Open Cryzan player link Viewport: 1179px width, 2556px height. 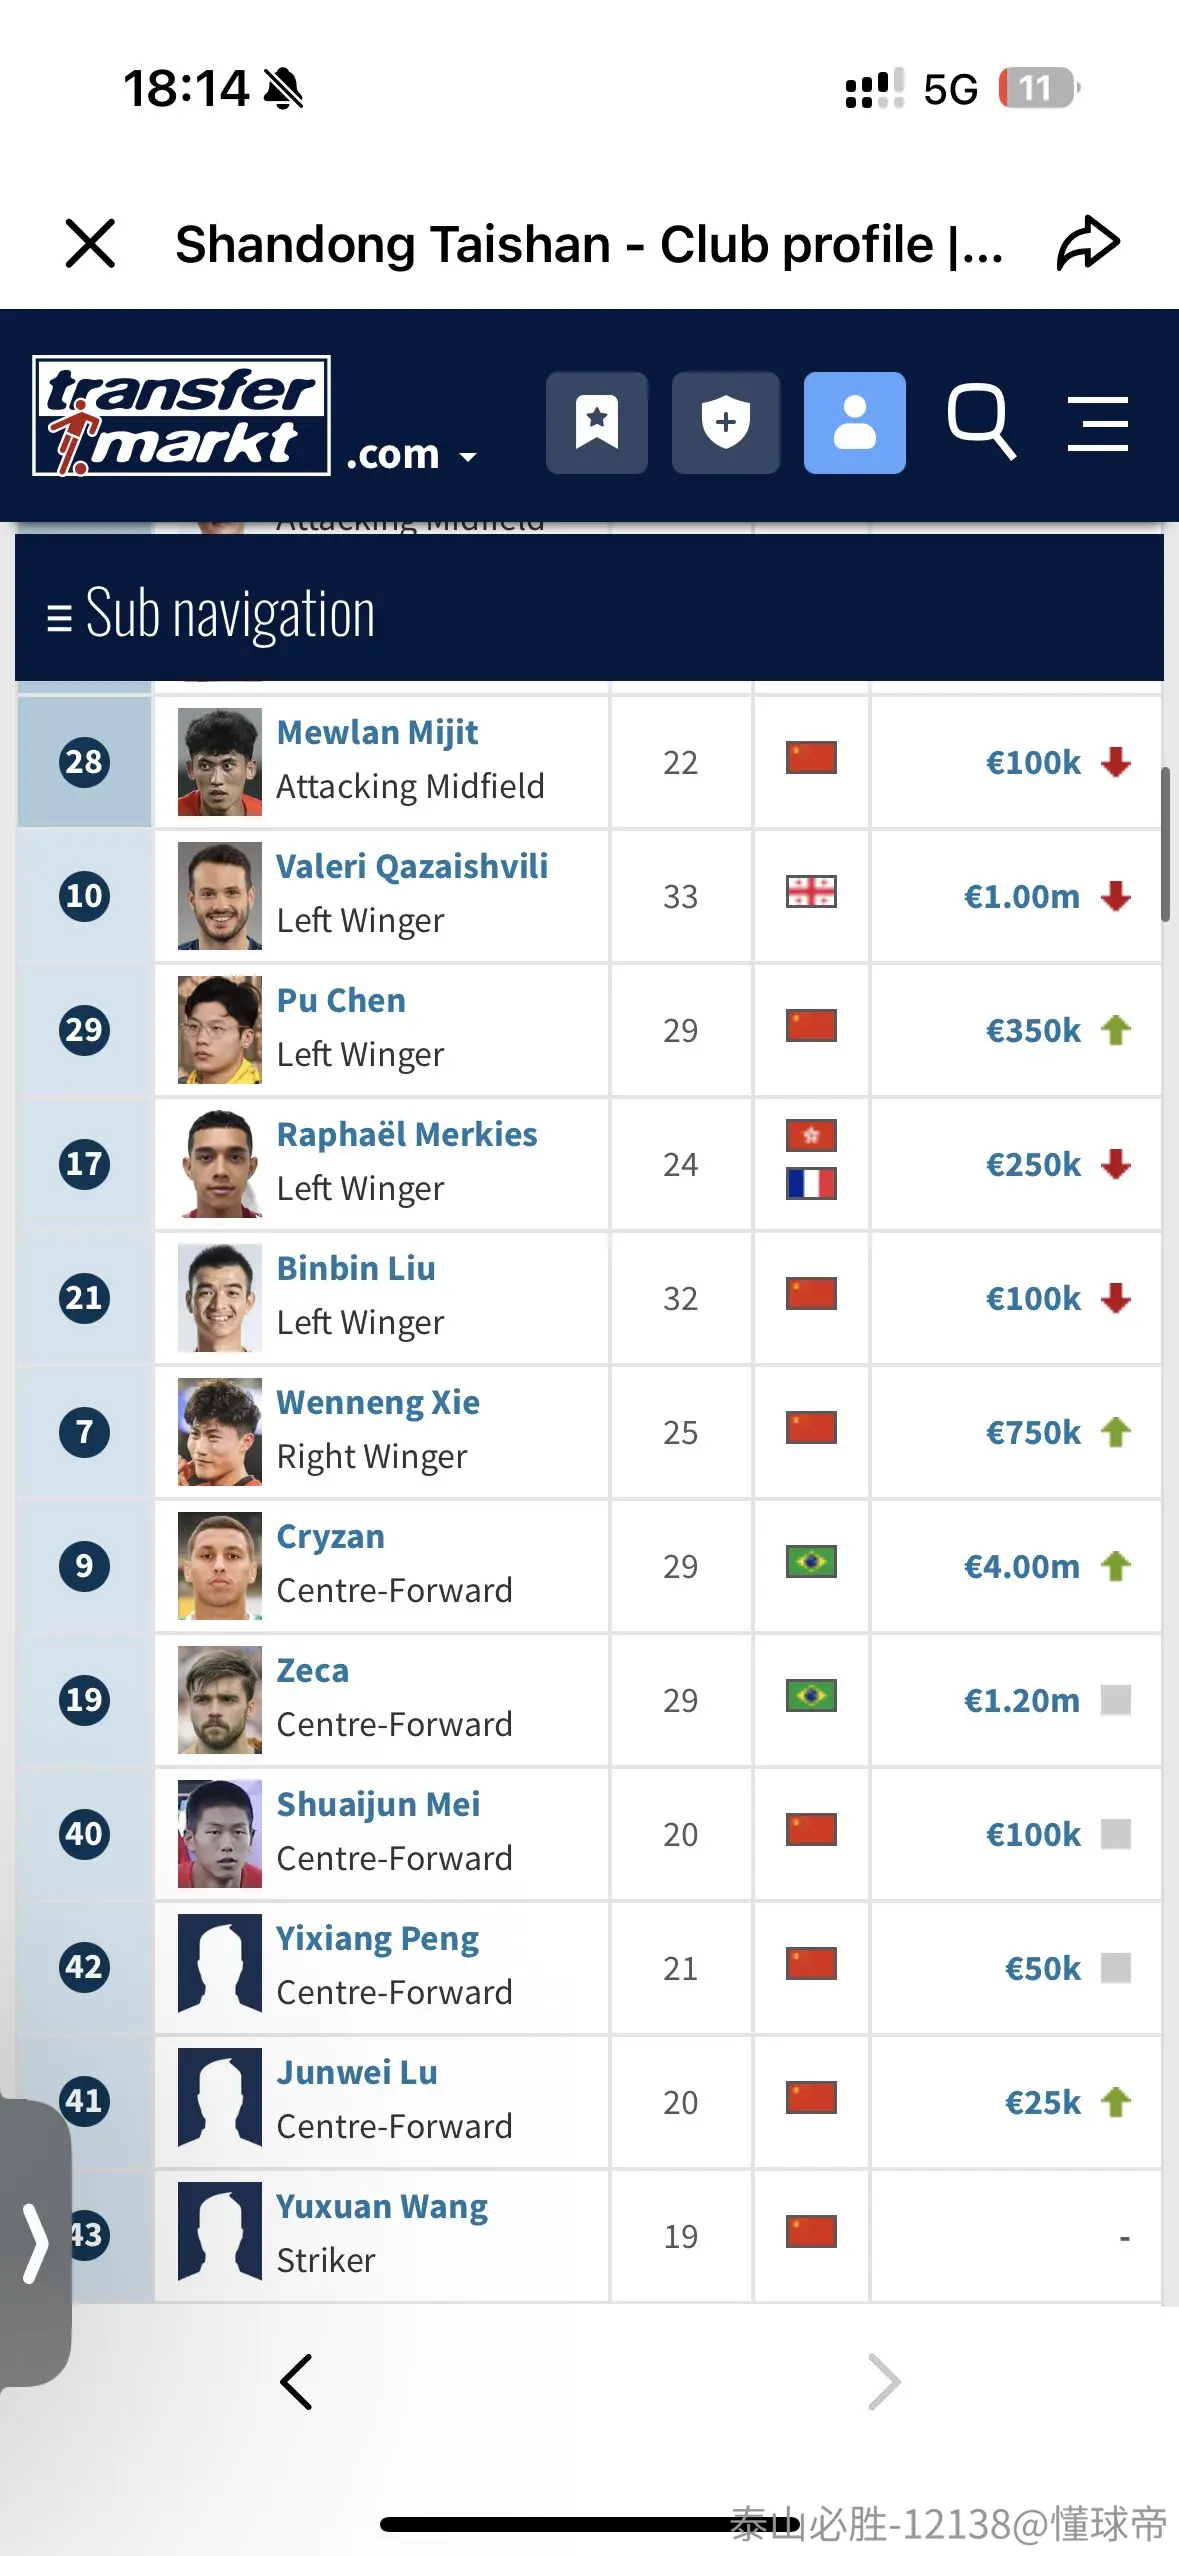(330, 1536)
